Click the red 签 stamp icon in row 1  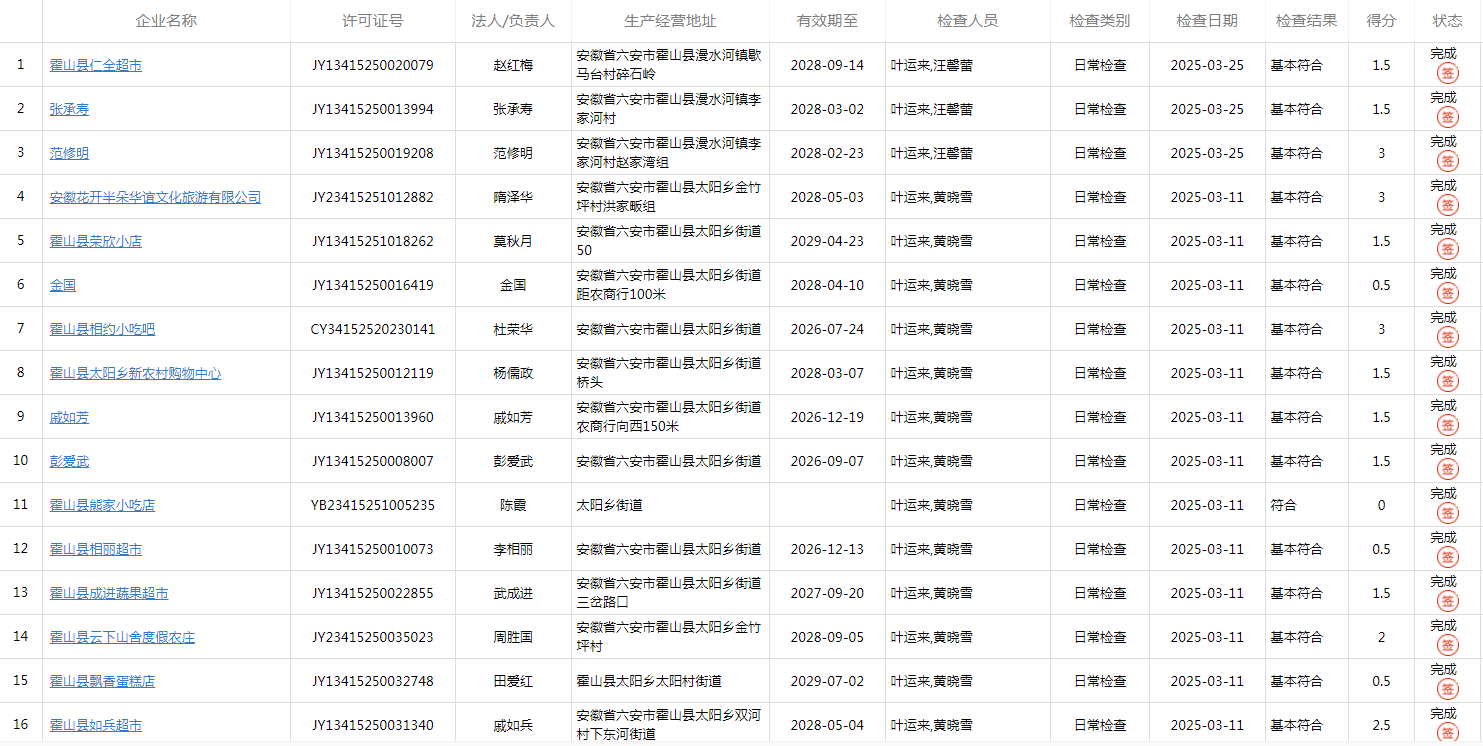tap(1447, 73)
